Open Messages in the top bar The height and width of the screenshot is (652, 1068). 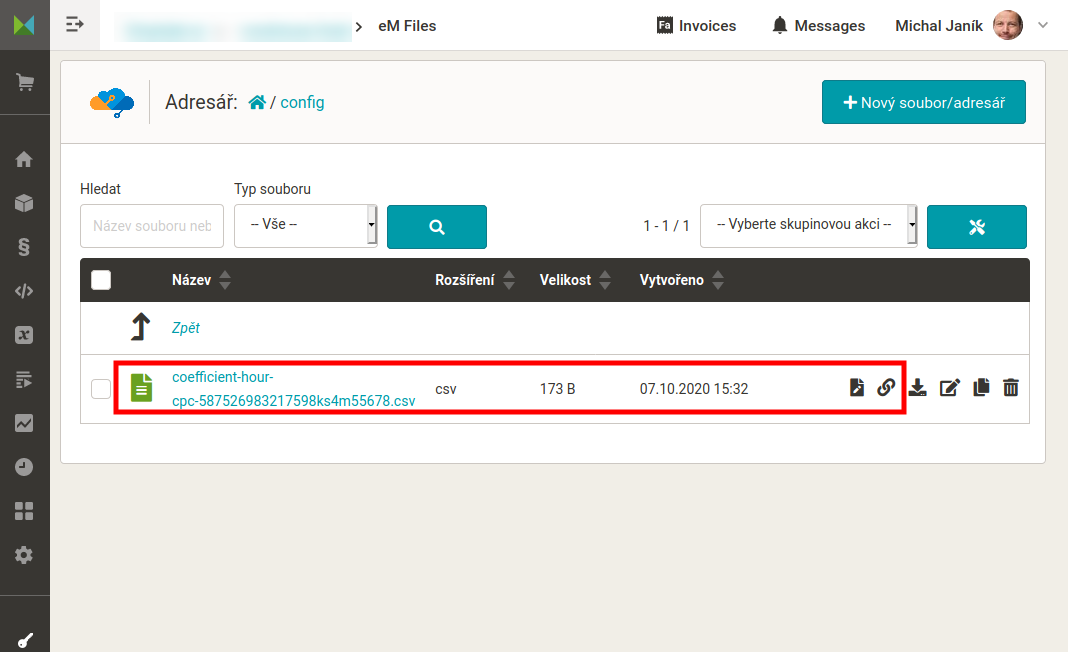(x=818, y=26)
